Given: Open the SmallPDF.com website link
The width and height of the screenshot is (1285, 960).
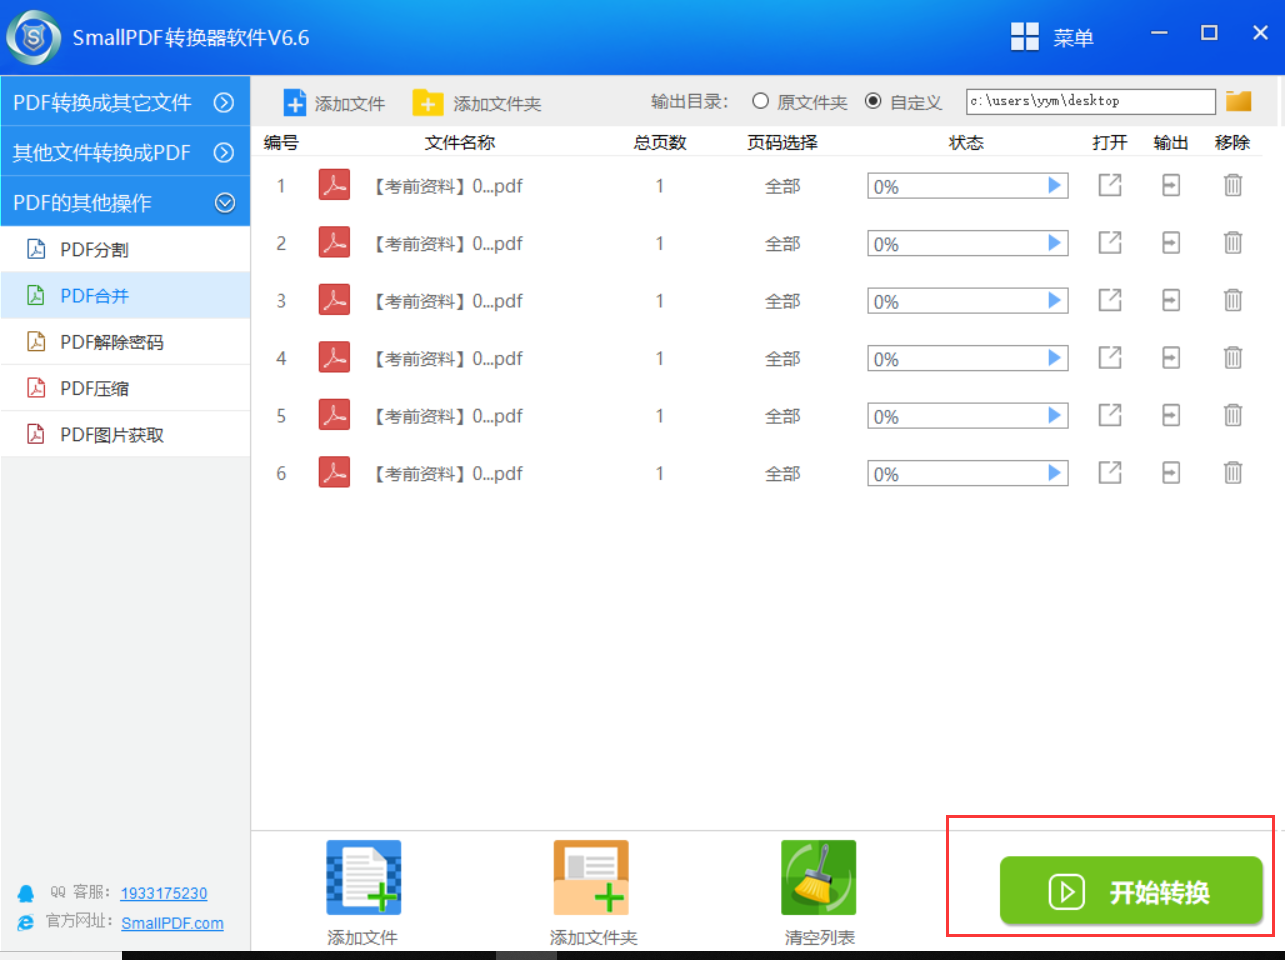Looking at the screenshot, I should point(172,923).
